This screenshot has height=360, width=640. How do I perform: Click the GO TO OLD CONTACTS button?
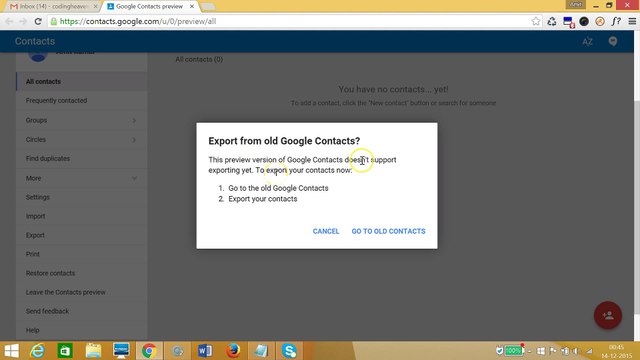click(388, 231)
